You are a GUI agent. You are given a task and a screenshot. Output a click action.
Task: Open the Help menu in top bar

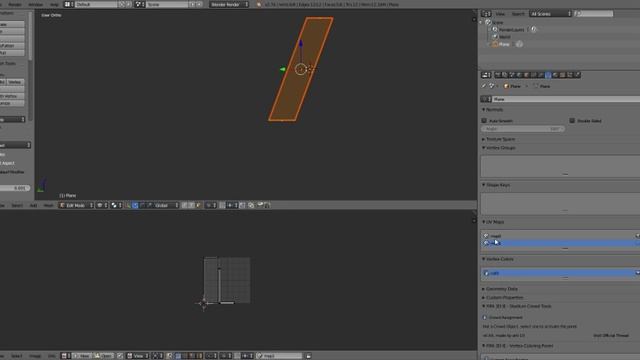[x=54, y=4]
